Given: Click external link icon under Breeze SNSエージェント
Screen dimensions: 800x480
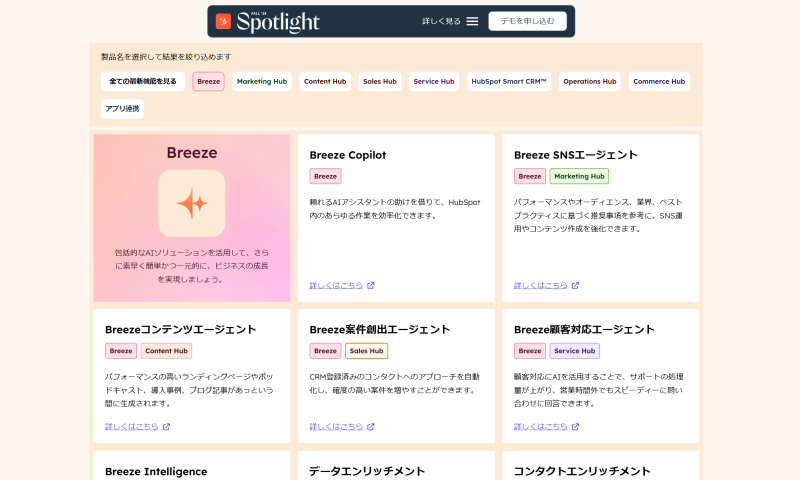Looking at the screenshot, I should click(576, 285).
